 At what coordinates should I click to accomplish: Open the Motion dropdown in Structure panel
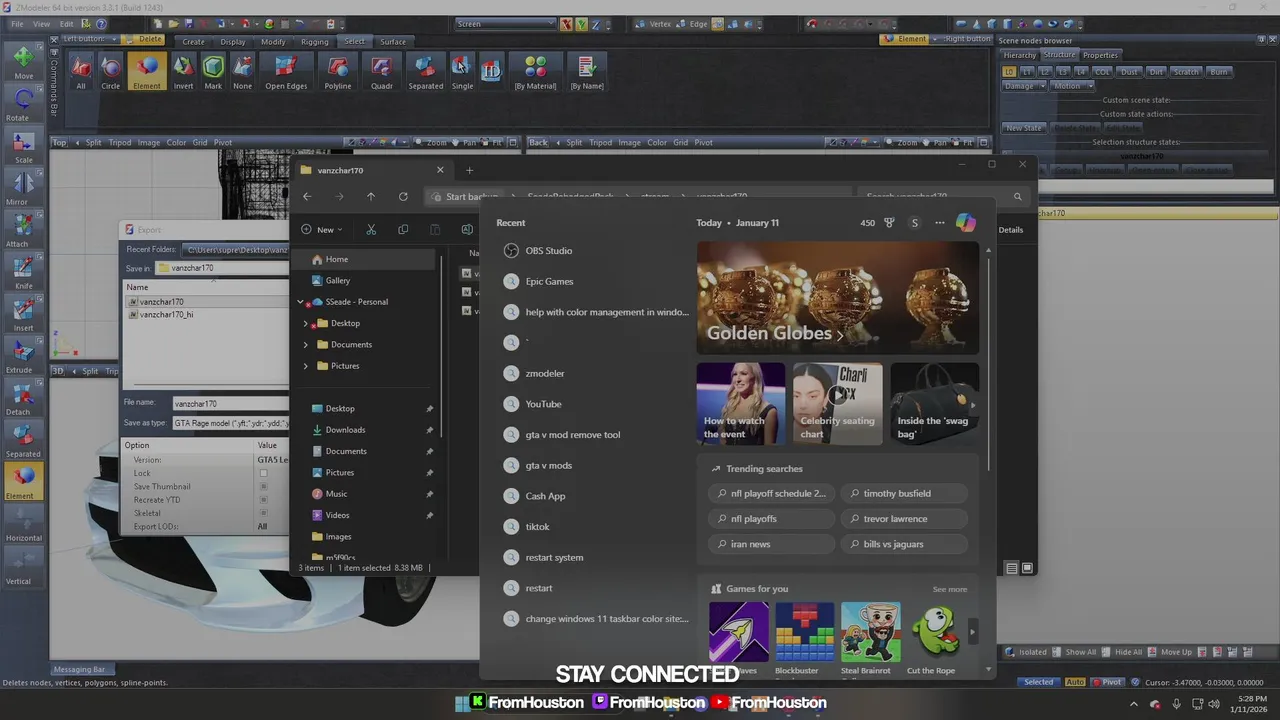(1071, 86)
